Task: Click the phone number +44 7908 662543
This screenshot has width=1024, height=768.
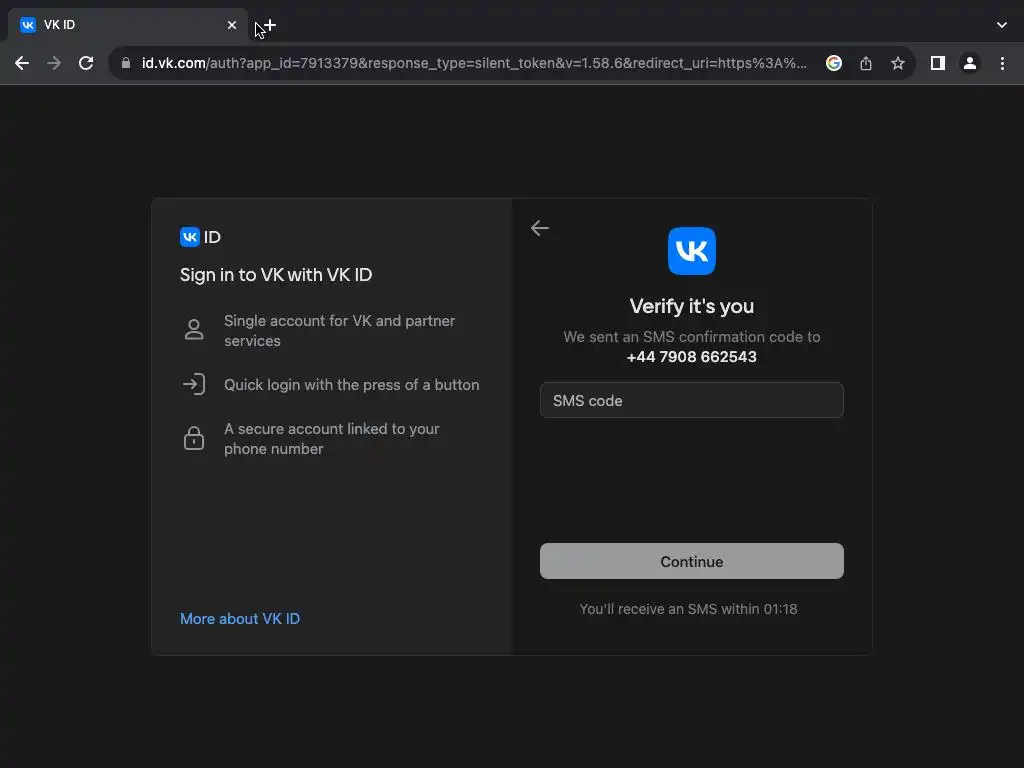Action: click(x=692, y=357)
